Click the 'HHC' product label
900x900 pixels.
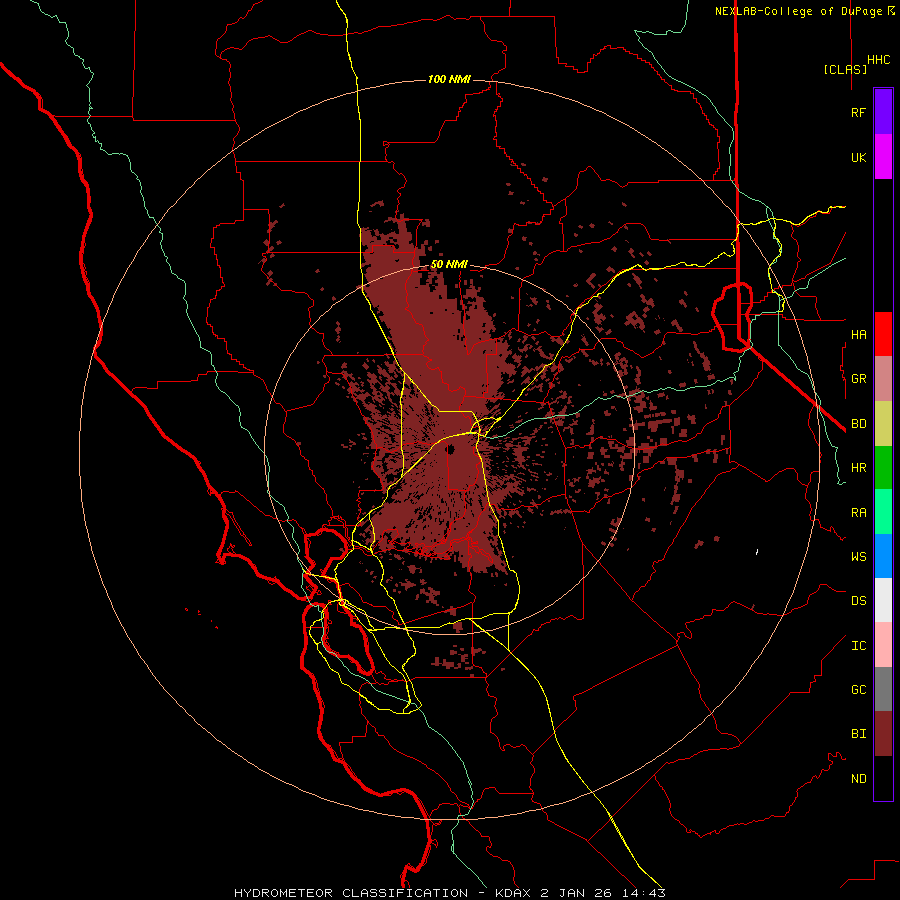coord(878,60)
